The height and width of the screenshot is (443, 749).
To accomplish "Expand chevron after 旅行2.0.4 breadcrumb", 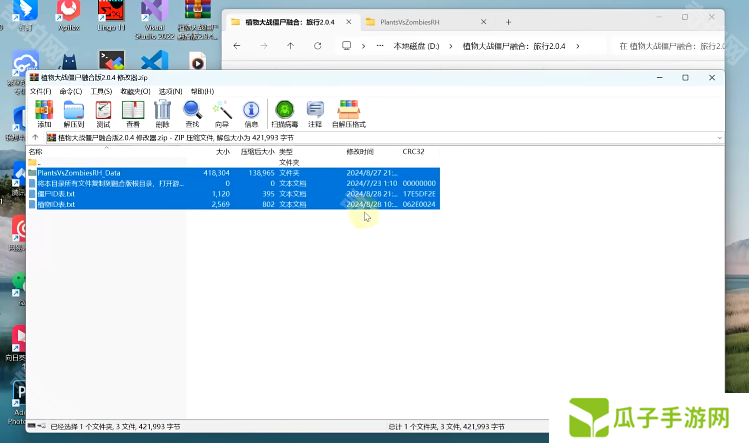I will coord(578,46).
